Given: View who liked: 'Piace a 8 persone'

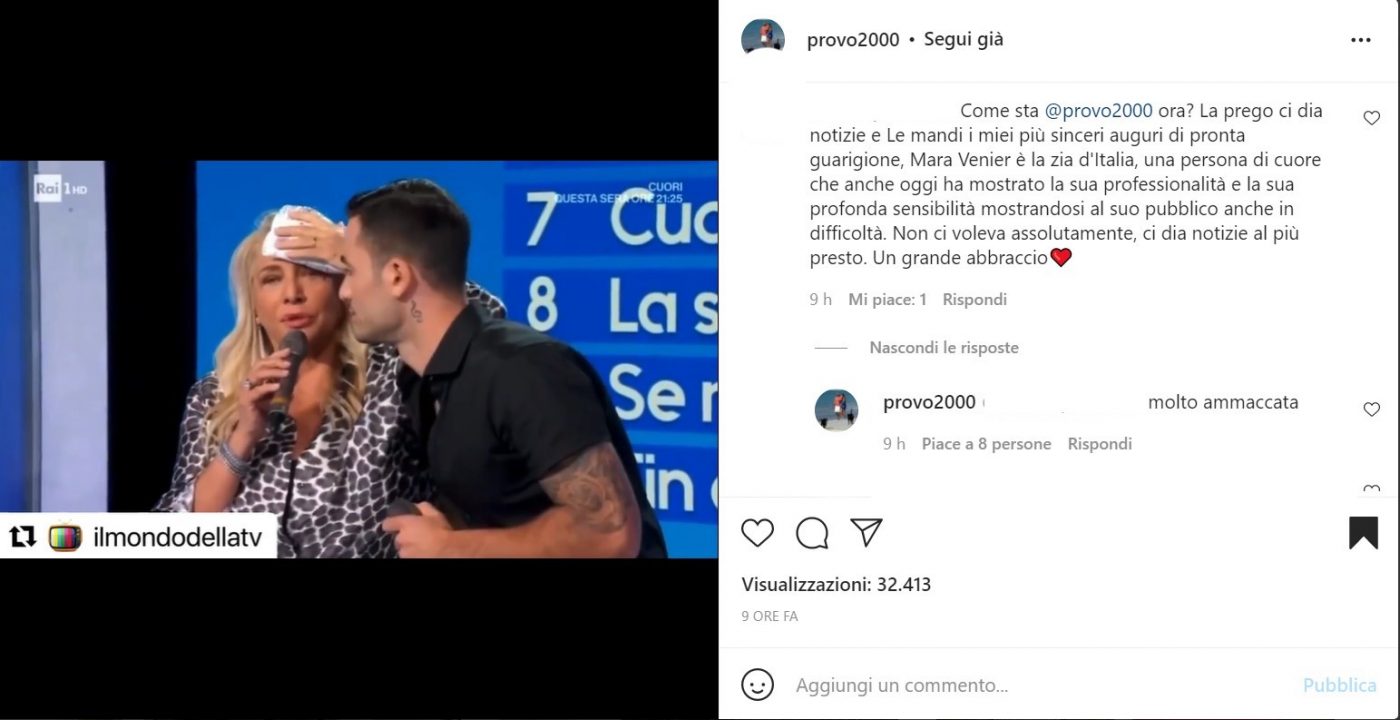Looking at the screenshot, I should [986, 444].
